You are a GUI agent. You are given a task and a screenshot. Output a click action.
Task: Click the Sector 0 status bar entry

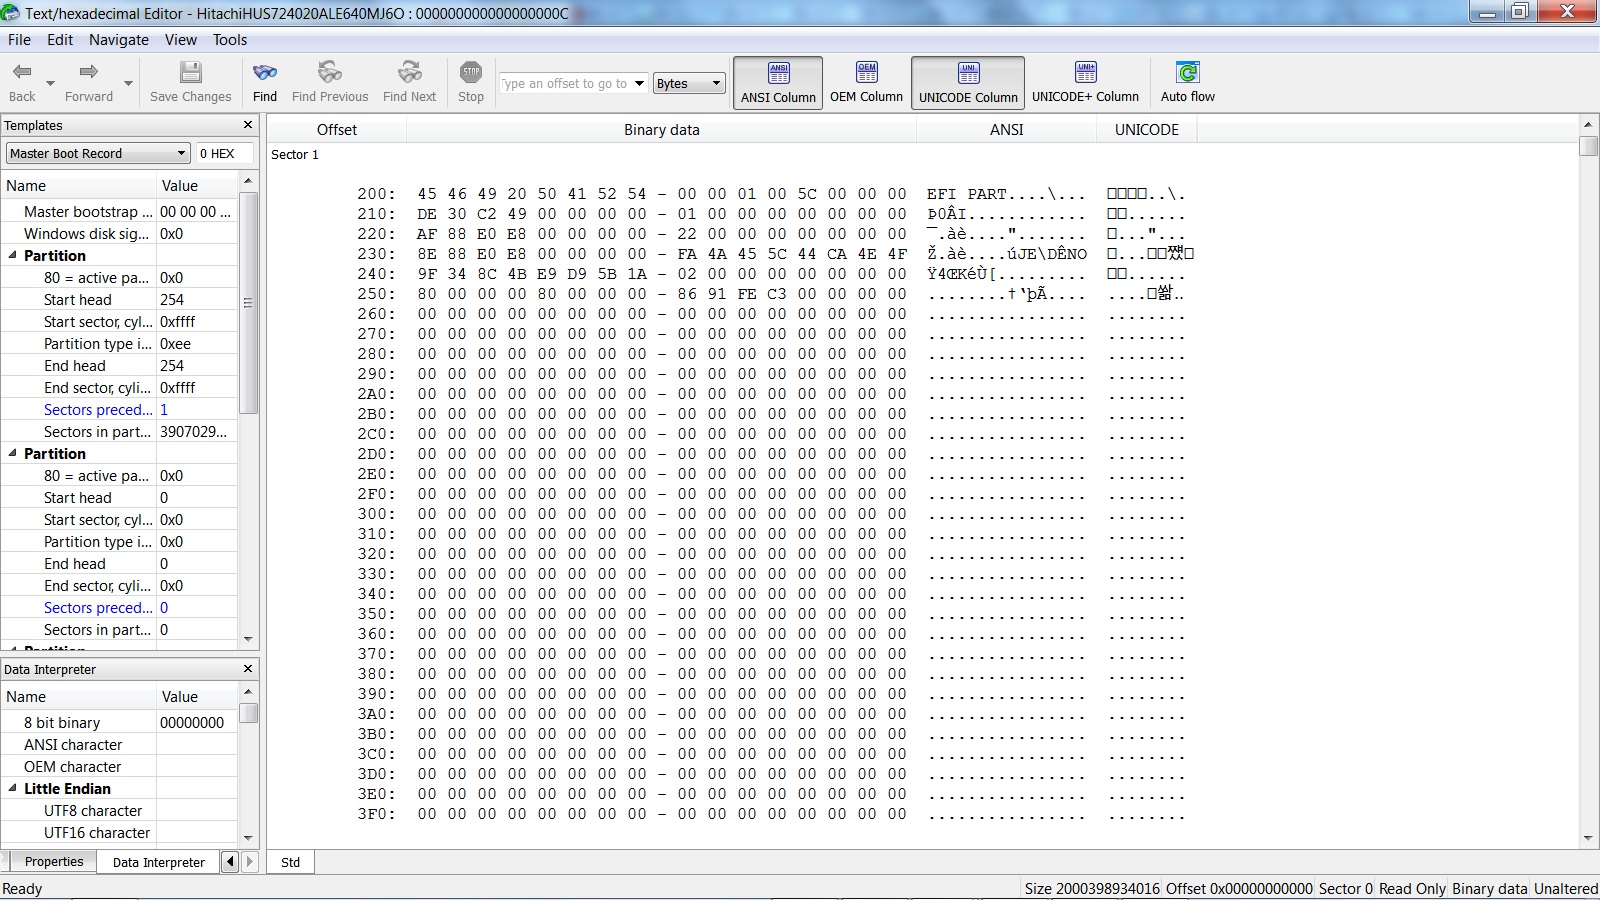pos(1345,888)
